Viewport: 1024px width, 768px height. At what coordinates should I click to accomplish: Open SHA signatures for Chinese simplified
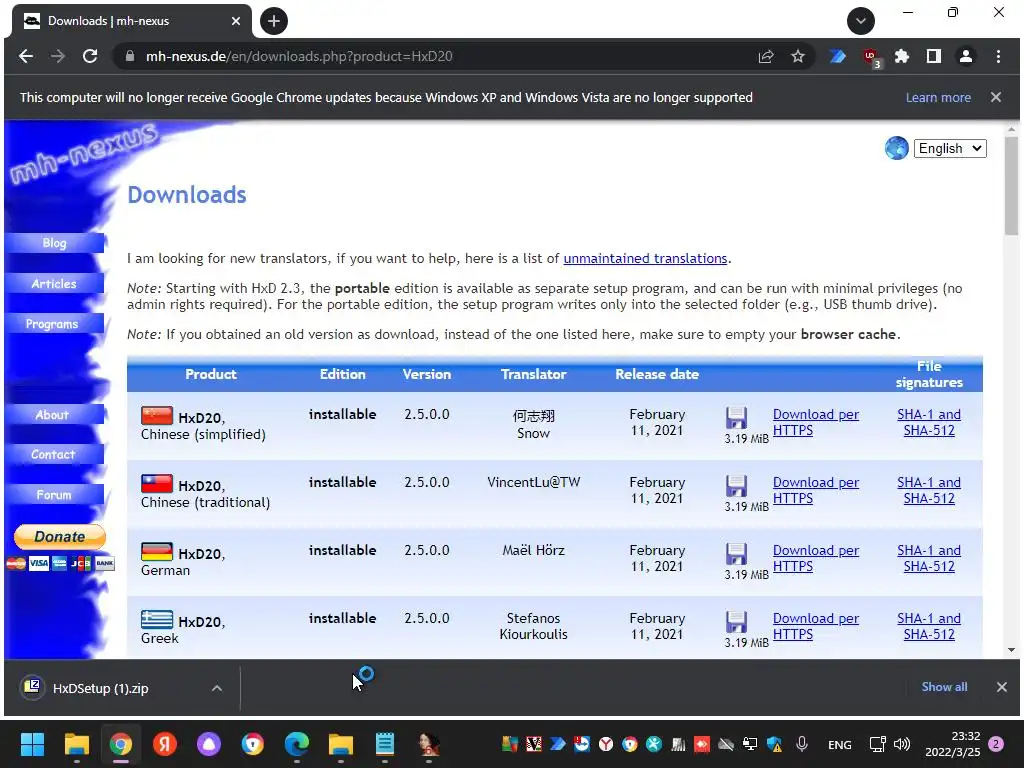click(x=929, y=422)
